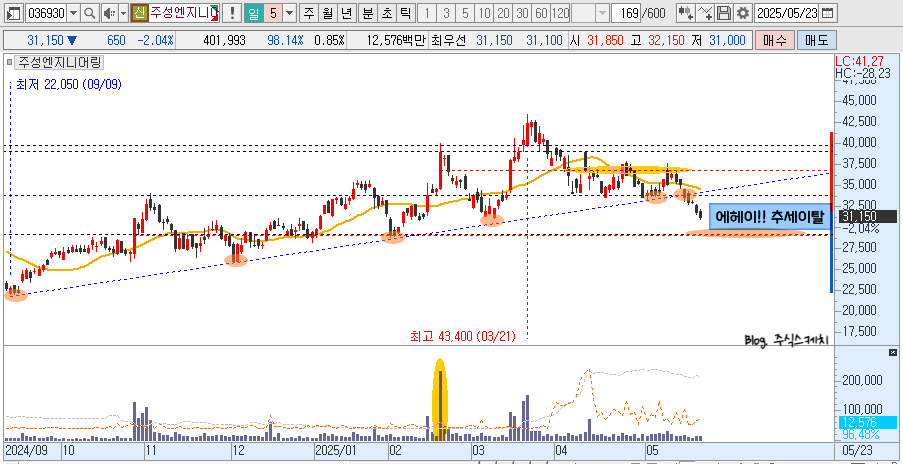The height and width of the screenshot is (464, 903).
Task: Click the 최우선 bid price 31,100
Action: click(544, 40)
